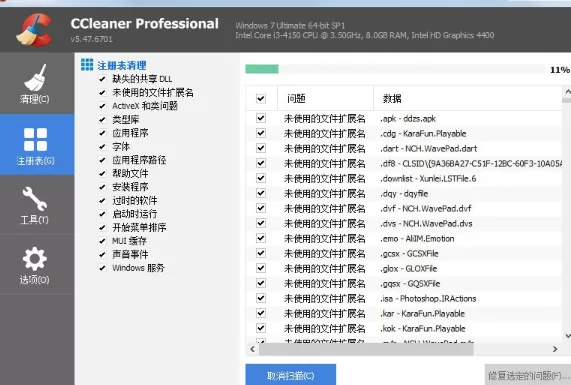Screen dimensions: 571x385
Task: Click the 11% progress percentage text
Action: pos(560,70)
